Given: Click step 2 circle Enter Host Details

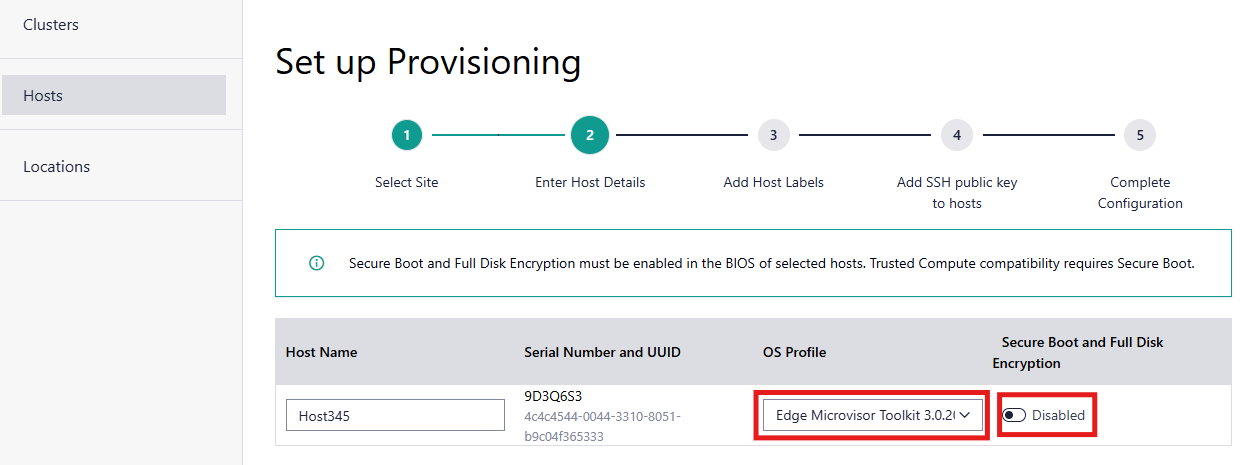Looking at the screenshot, I should pos(590,135).
